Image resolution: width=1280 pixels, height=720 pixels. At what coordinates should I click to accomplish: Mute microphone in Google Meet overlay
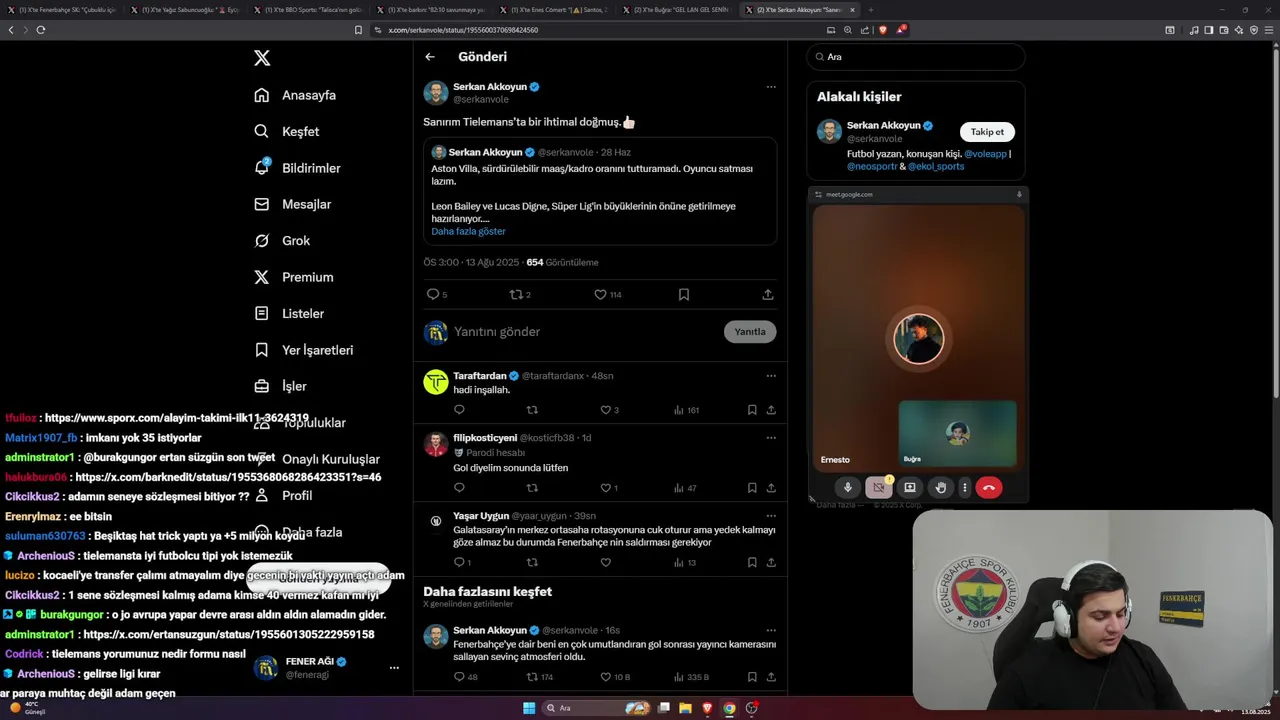coord(847,488)
